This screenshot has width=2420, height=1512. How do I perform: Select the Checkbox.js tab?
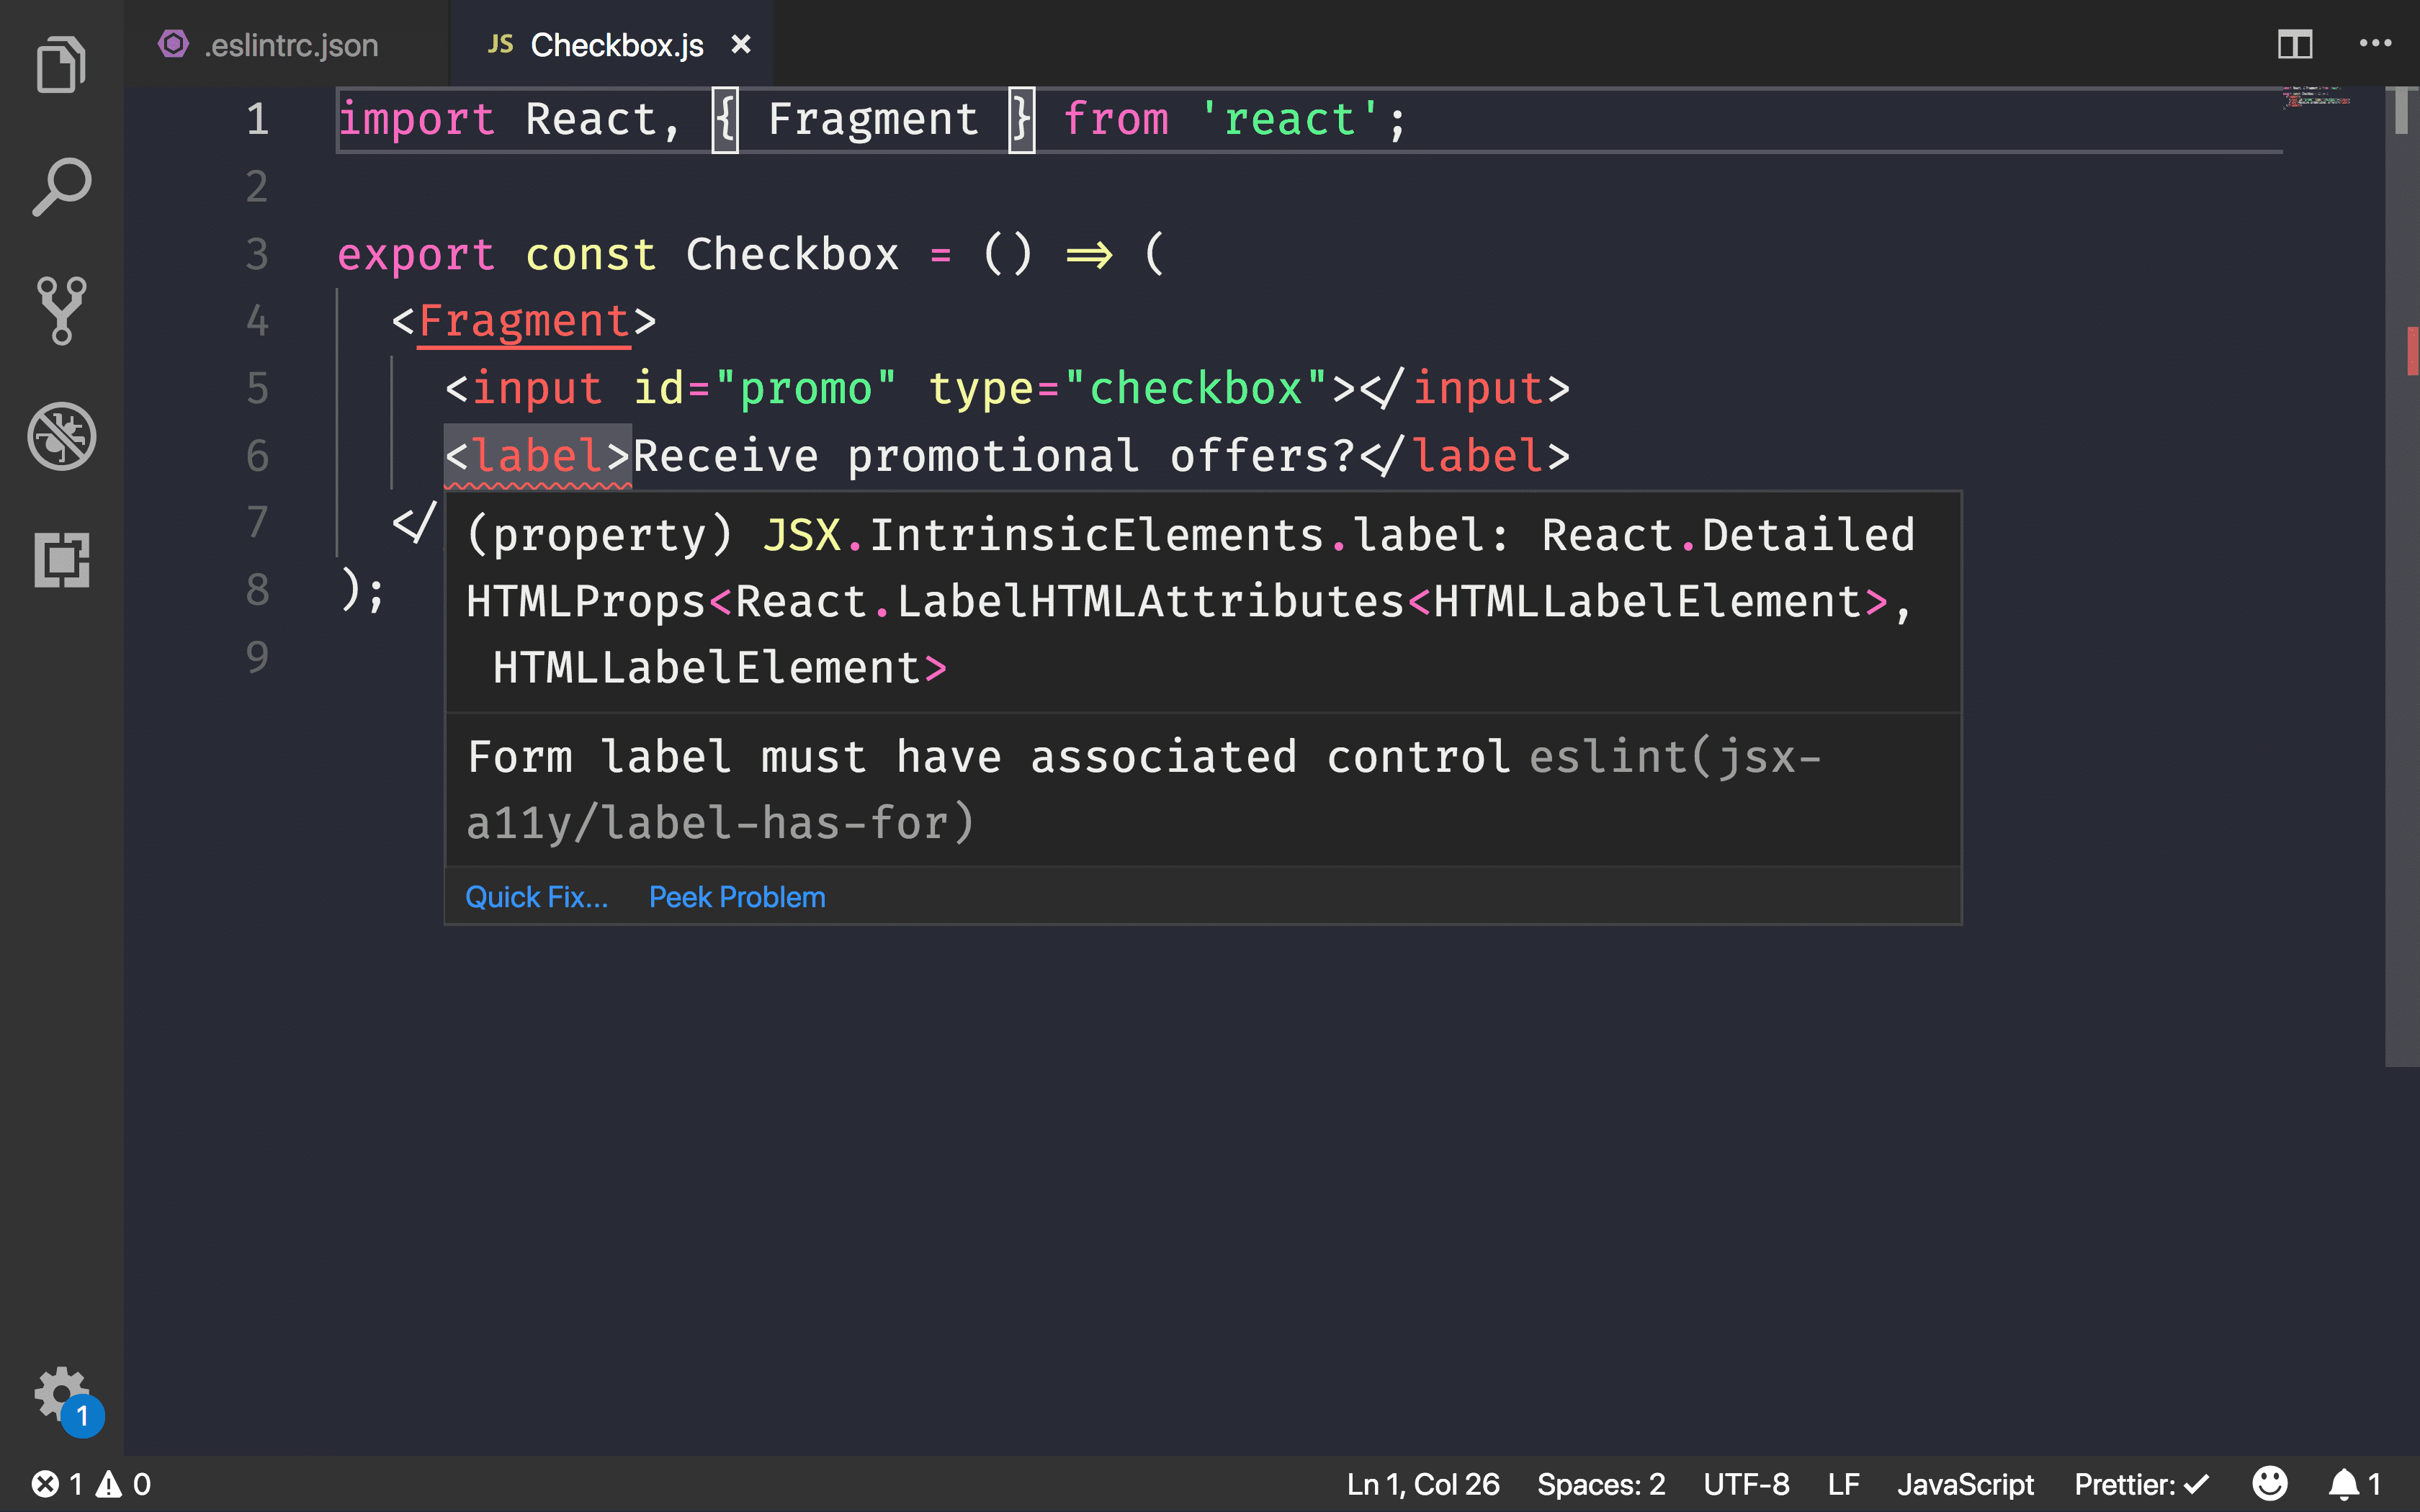pos(615,43)
